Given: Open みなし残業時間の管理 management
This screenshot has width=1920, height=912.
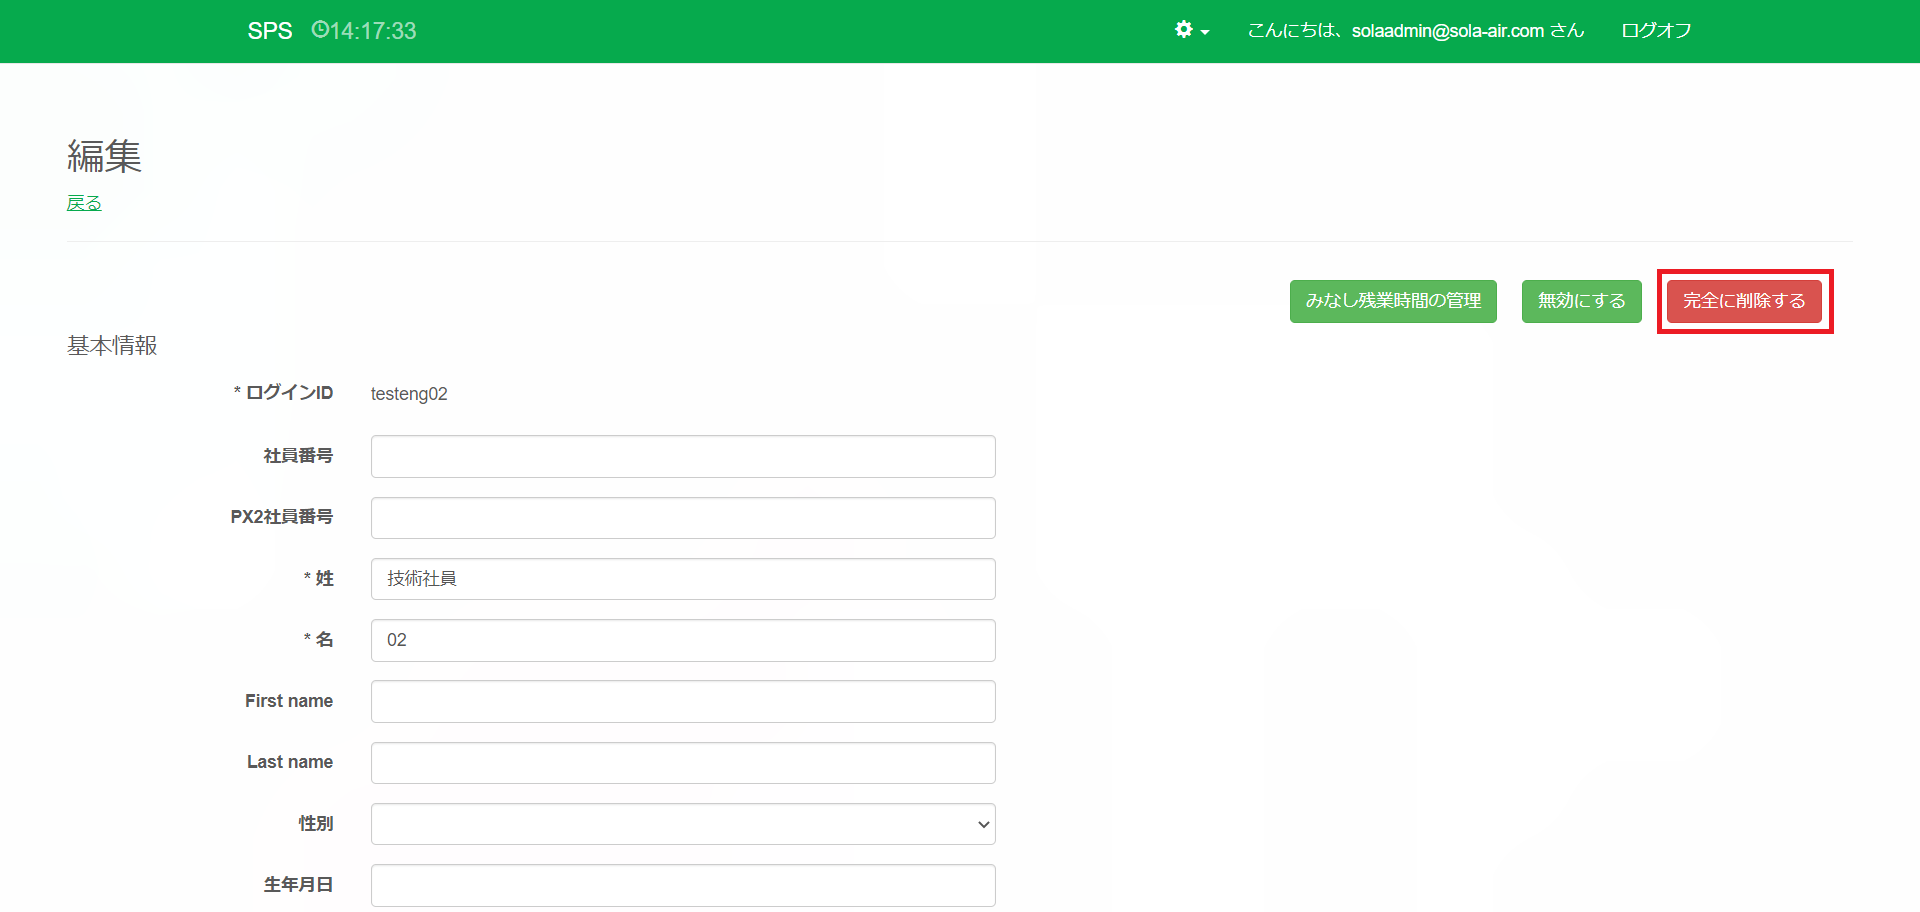Looking at the screenshot, I should pos(1393,301).
